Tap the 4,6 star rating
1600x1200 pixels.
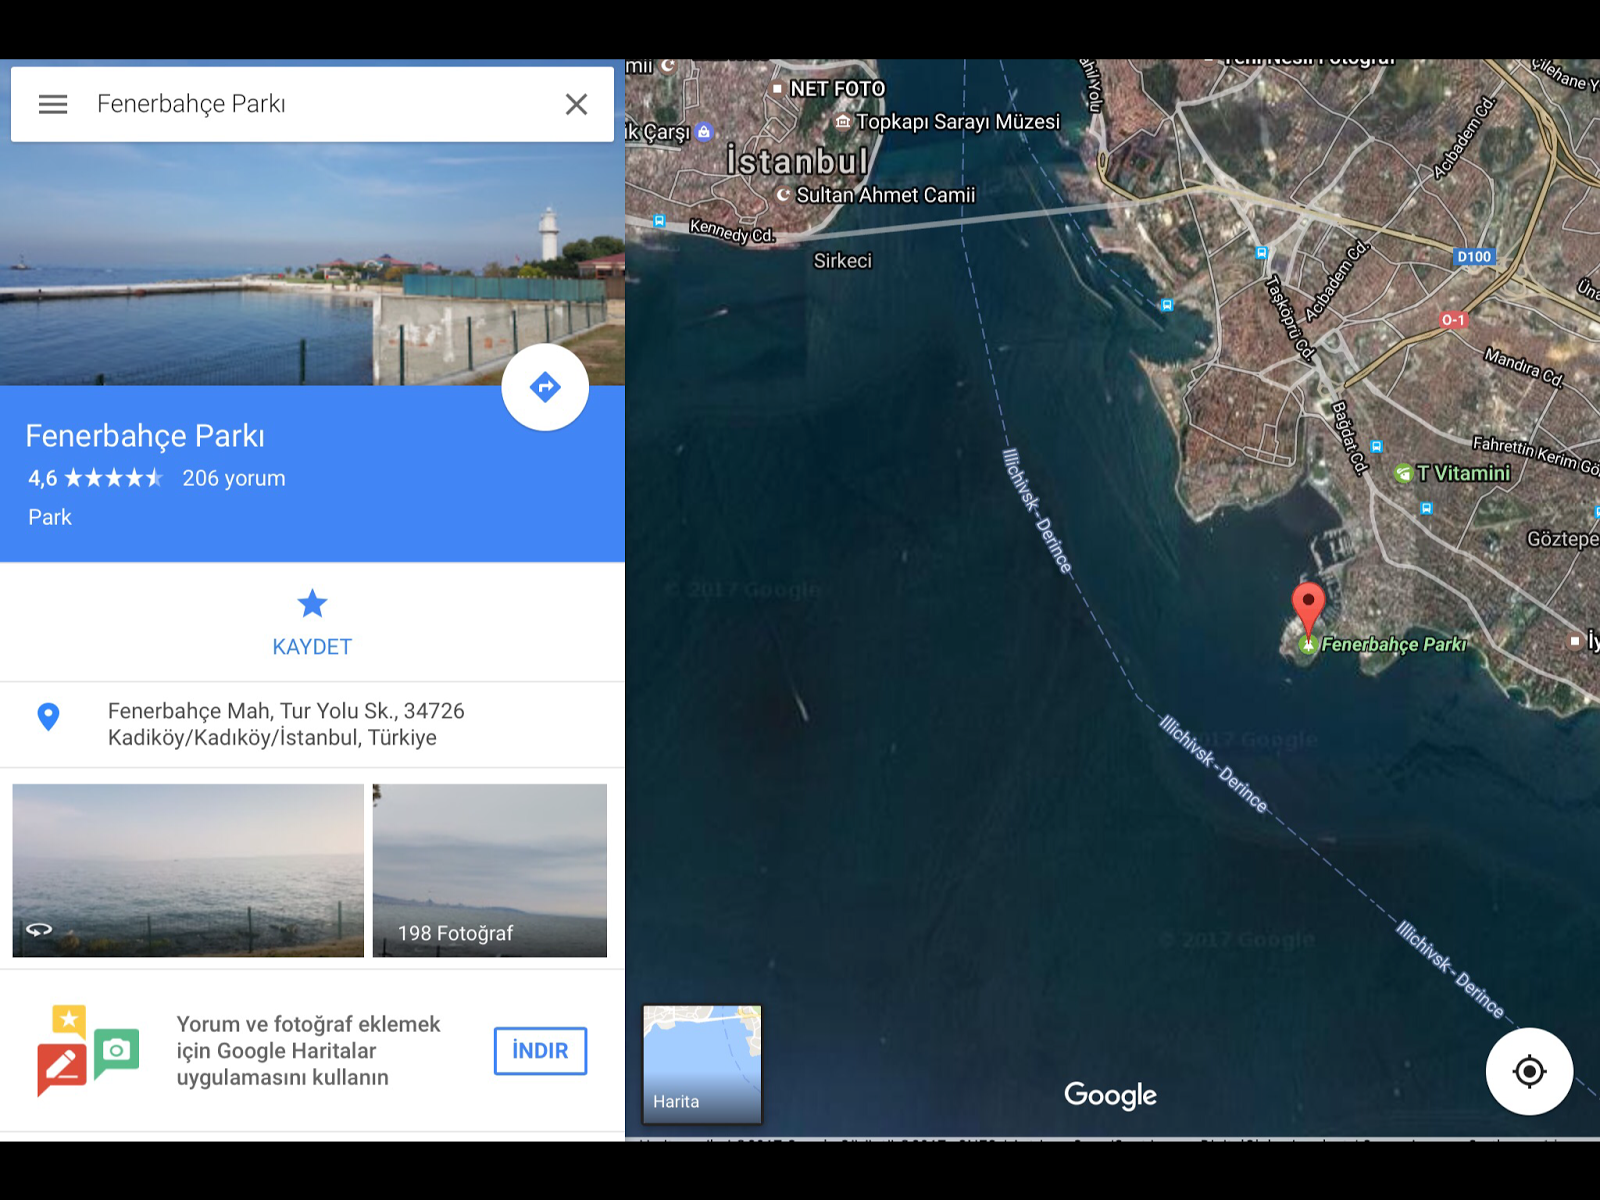coord(95,478)
